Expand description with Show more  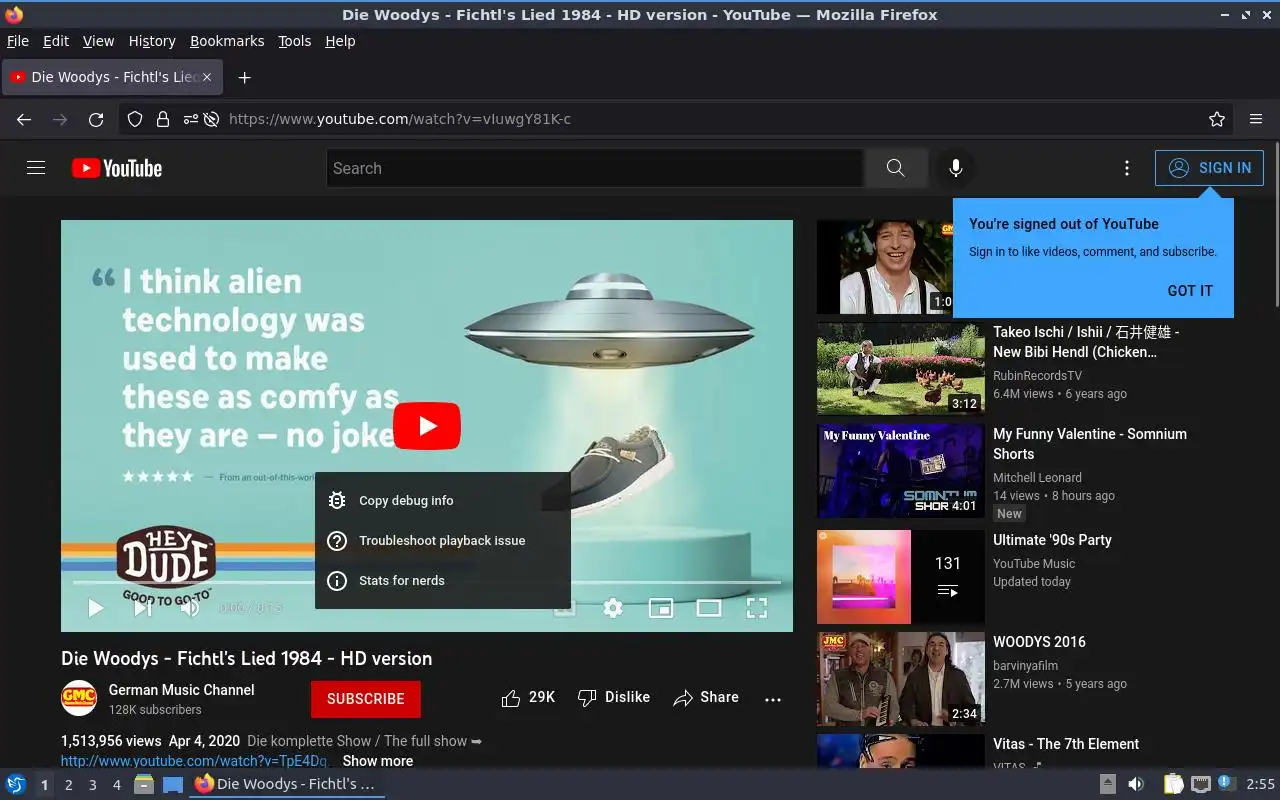pos(377,761)
